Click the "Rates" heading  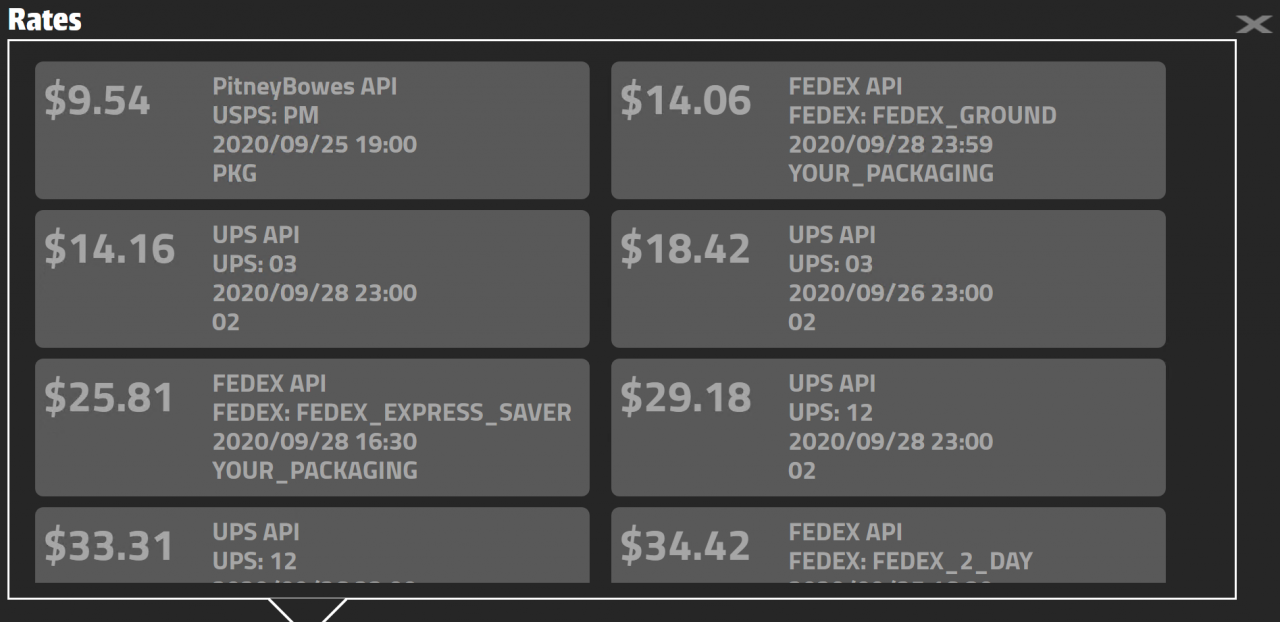click(45, 20)
